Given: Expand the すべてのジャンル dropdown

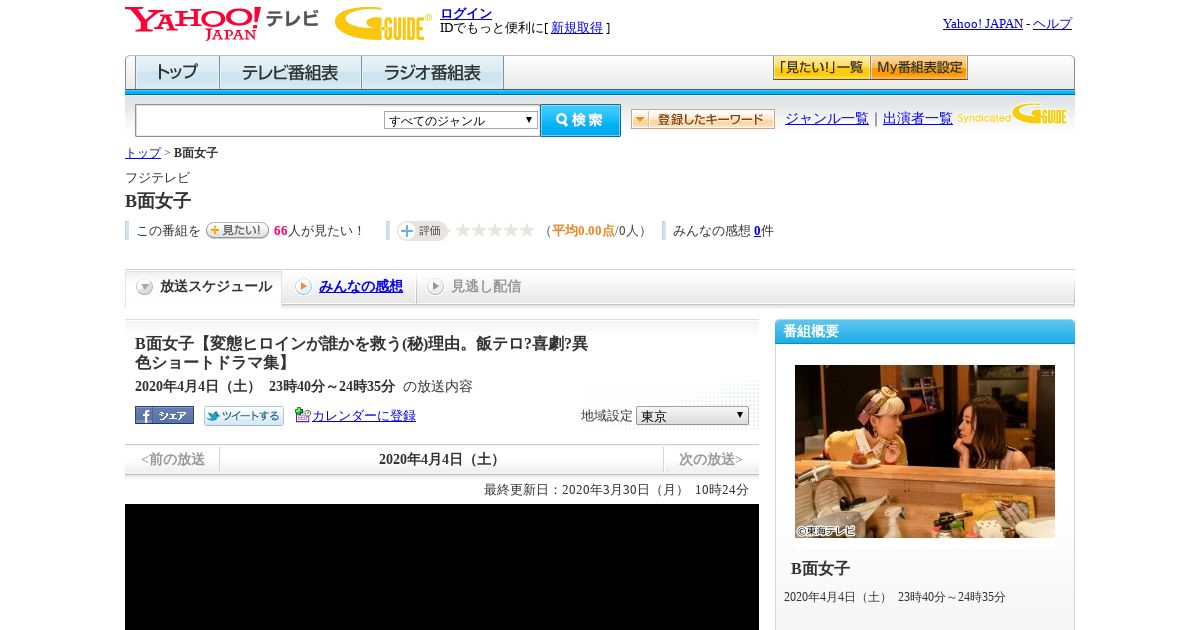Looking at the screenshot, I should pos(461,120).
